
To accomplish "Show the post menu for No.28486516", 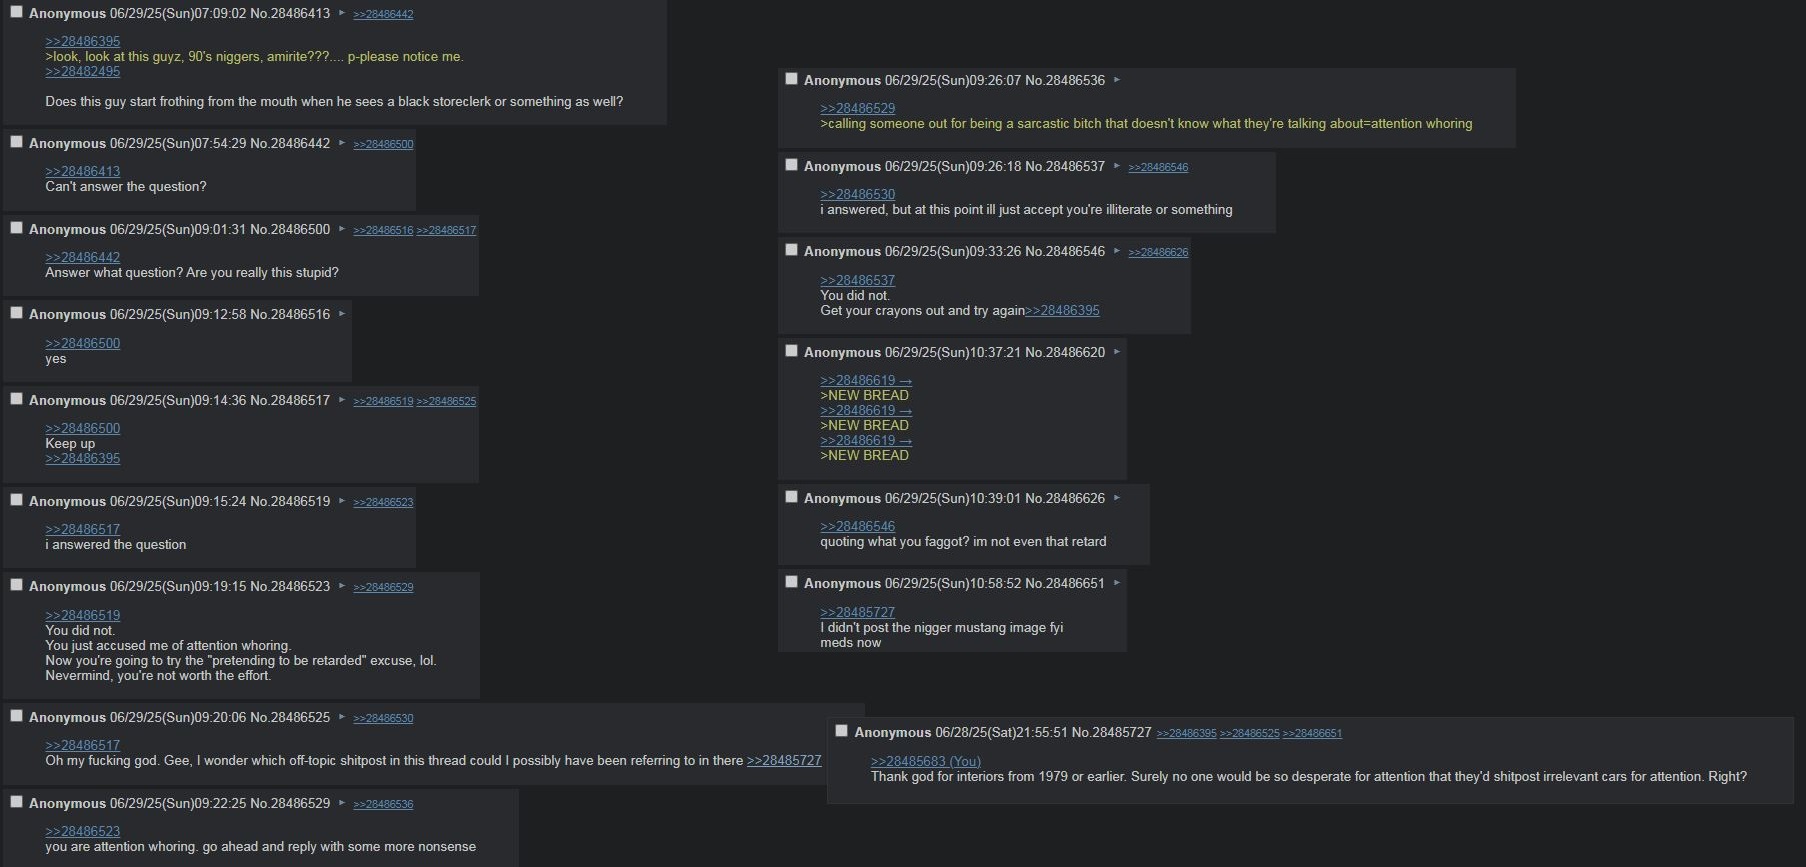I will 342,314.
